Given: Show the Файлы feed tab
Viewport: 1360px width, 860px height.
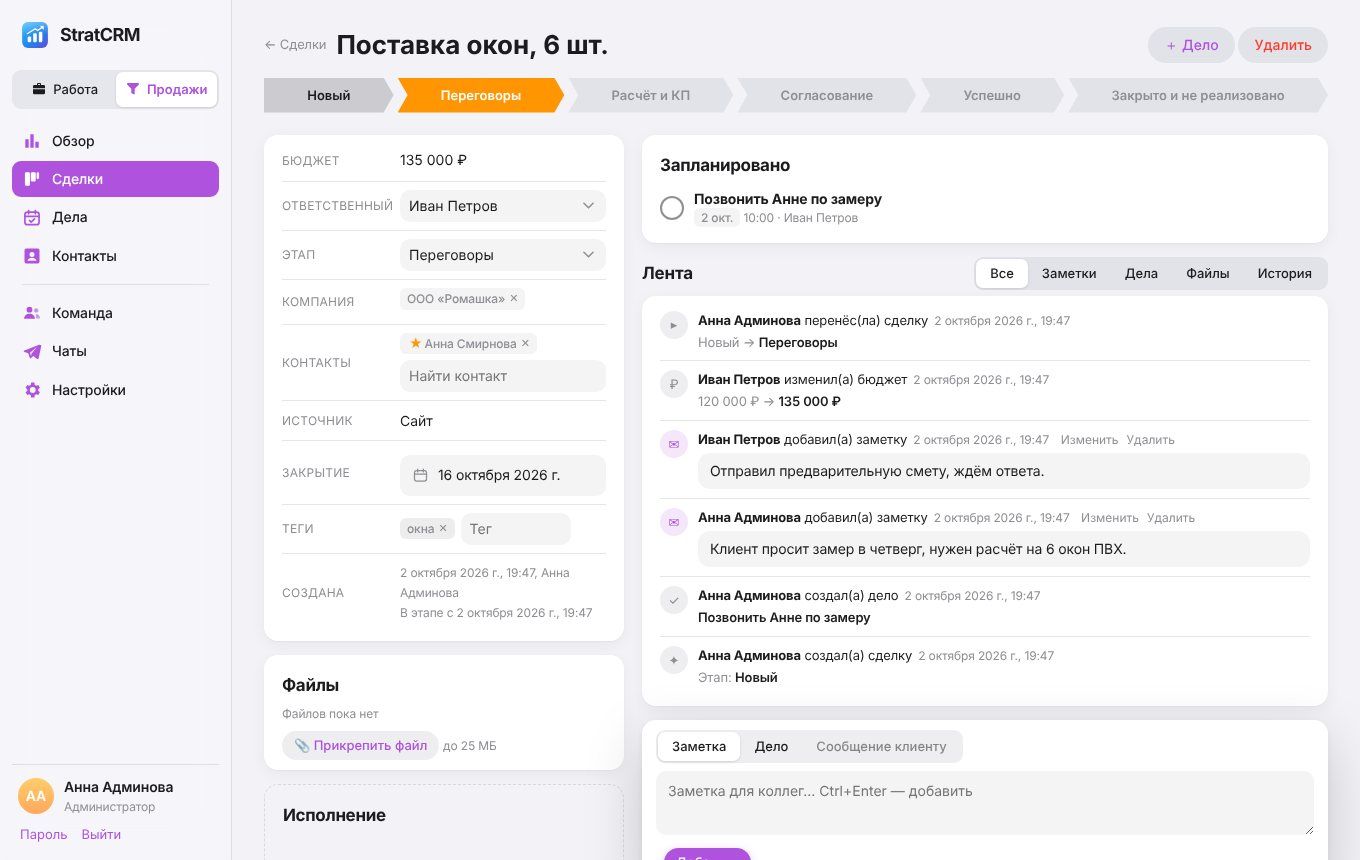Looking at the screenshot, I should (1208, 273).
